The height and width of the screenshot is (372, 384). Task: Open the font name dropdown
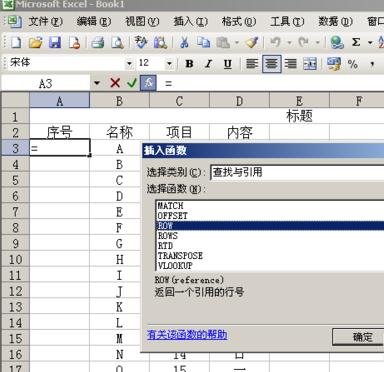[129, 63]
